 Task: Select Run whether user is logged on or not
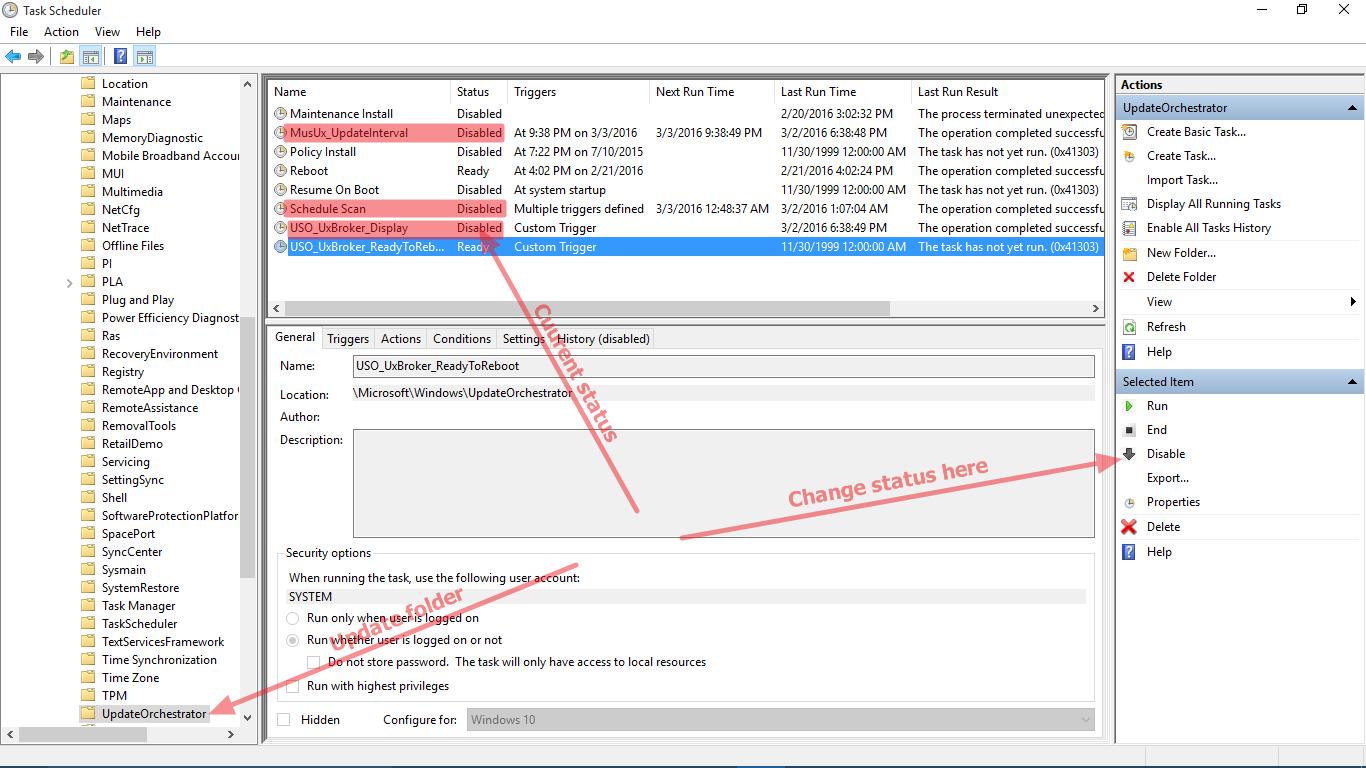click(x=293, y=640)
